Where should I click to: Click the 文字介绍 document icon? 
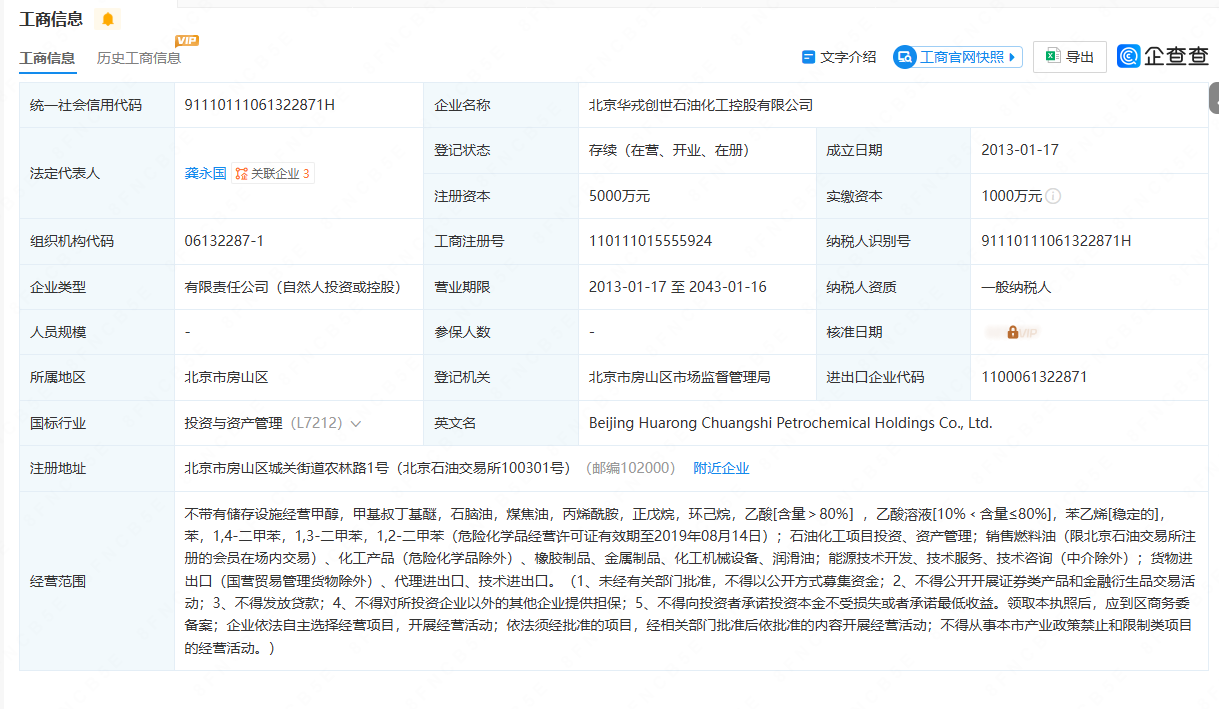(x=808, y=57)
